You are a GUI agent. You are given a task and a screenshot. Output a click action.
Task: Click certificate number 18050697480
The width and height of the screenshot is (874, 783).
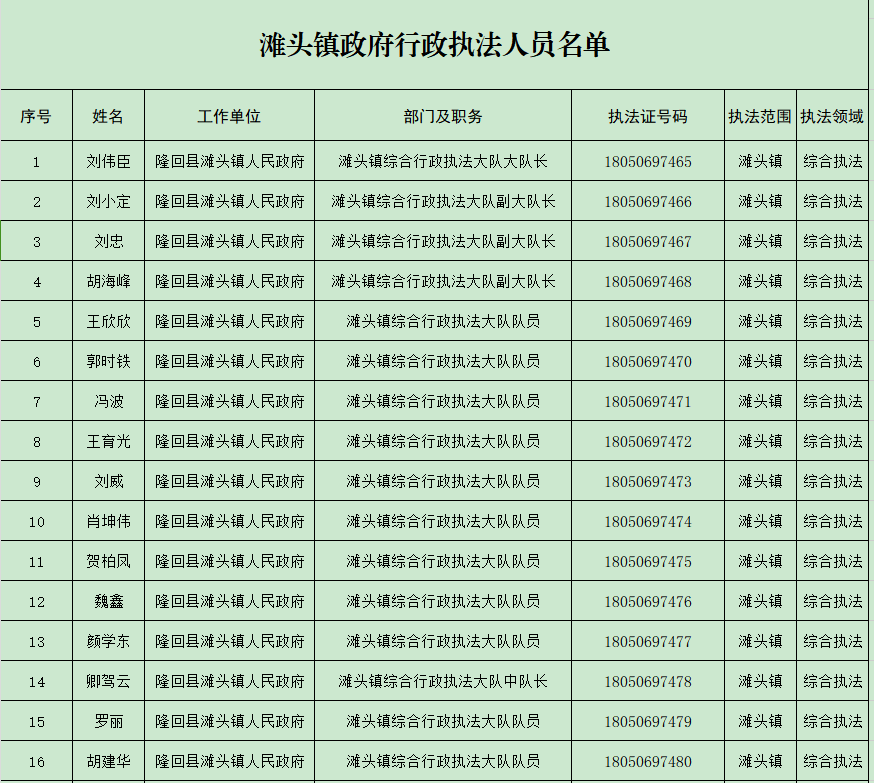click(648, 761)
